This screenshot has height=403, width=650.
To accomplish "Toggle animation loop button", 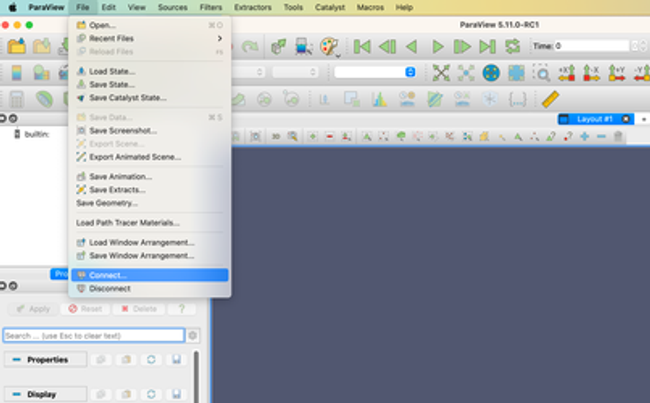I will (512, 46).
